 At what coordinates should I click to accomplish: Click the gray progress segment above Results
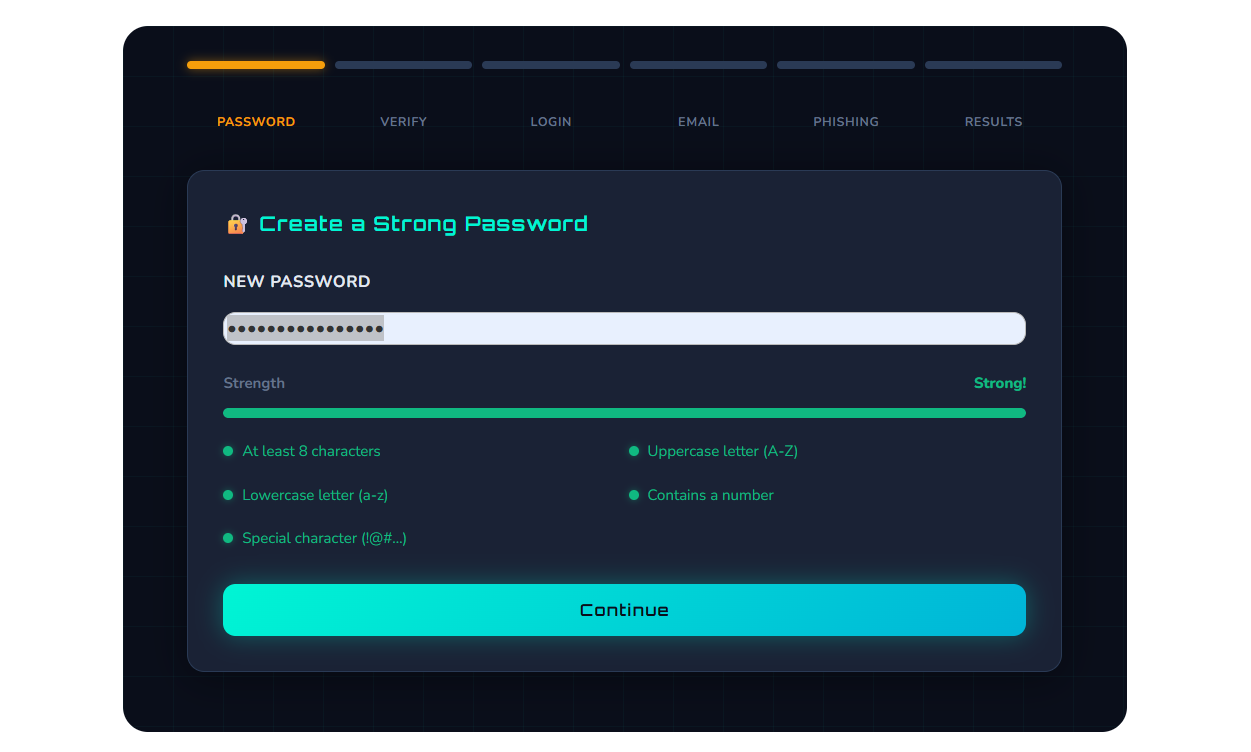click(x=993, y=65)
